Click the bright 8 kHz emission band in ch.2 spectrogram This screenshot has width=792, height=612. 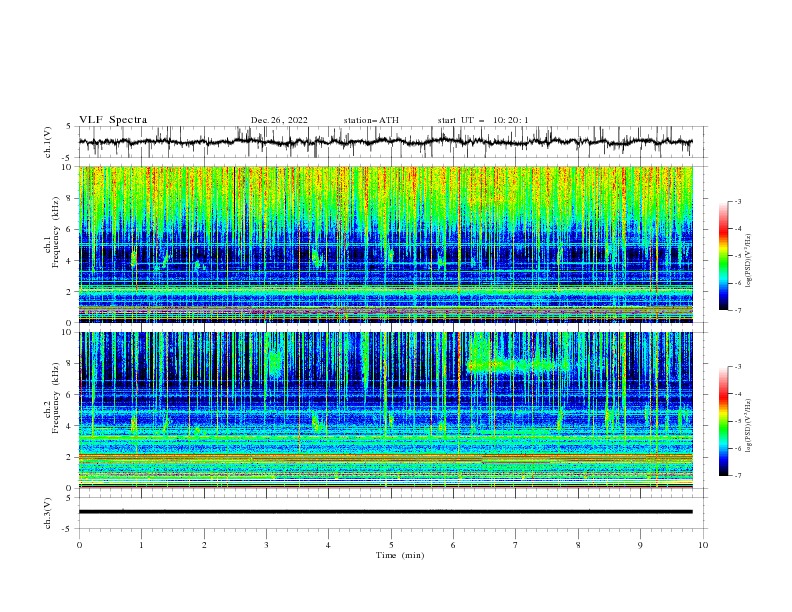point(518,365)
